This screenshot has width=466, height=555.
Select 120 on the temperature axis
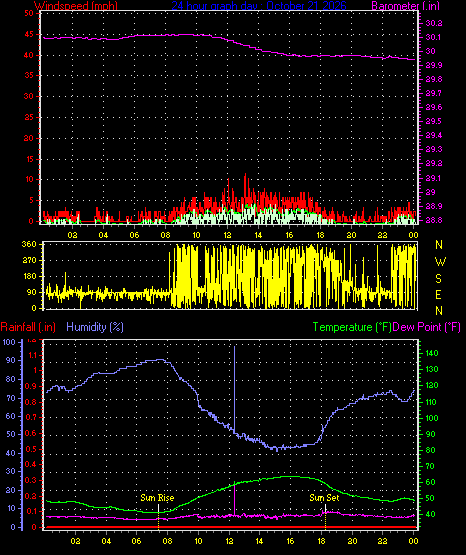[432, 385]
